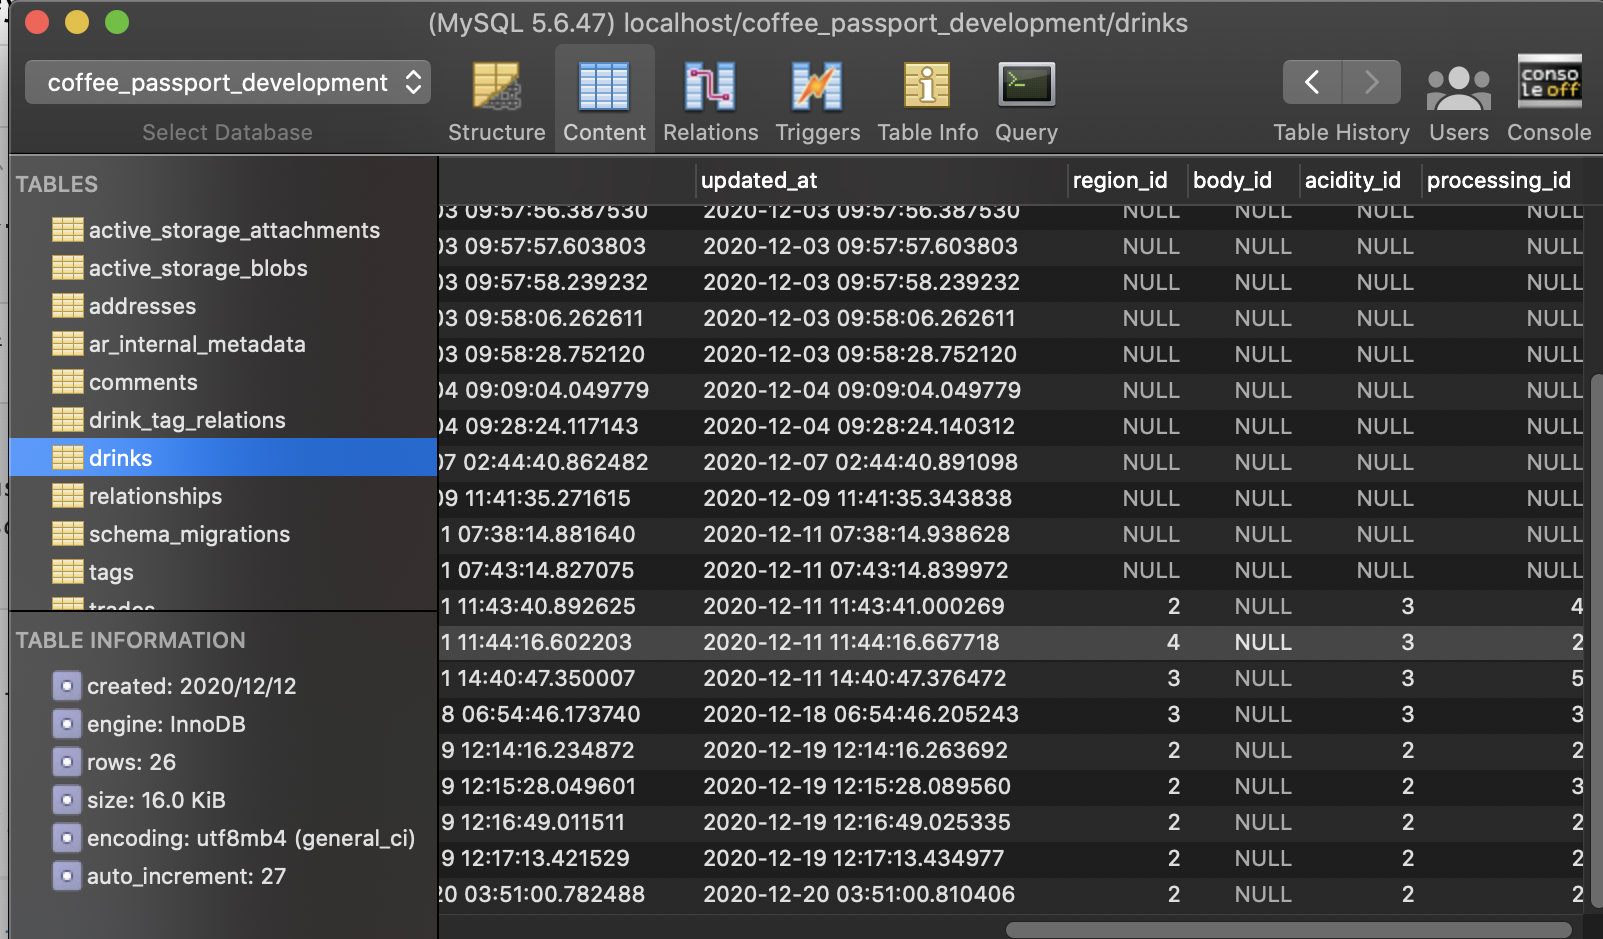Viewport: 1603px width, 939px height.
Task: Select the comments table in the sidebar
Action: coord(143,381)
